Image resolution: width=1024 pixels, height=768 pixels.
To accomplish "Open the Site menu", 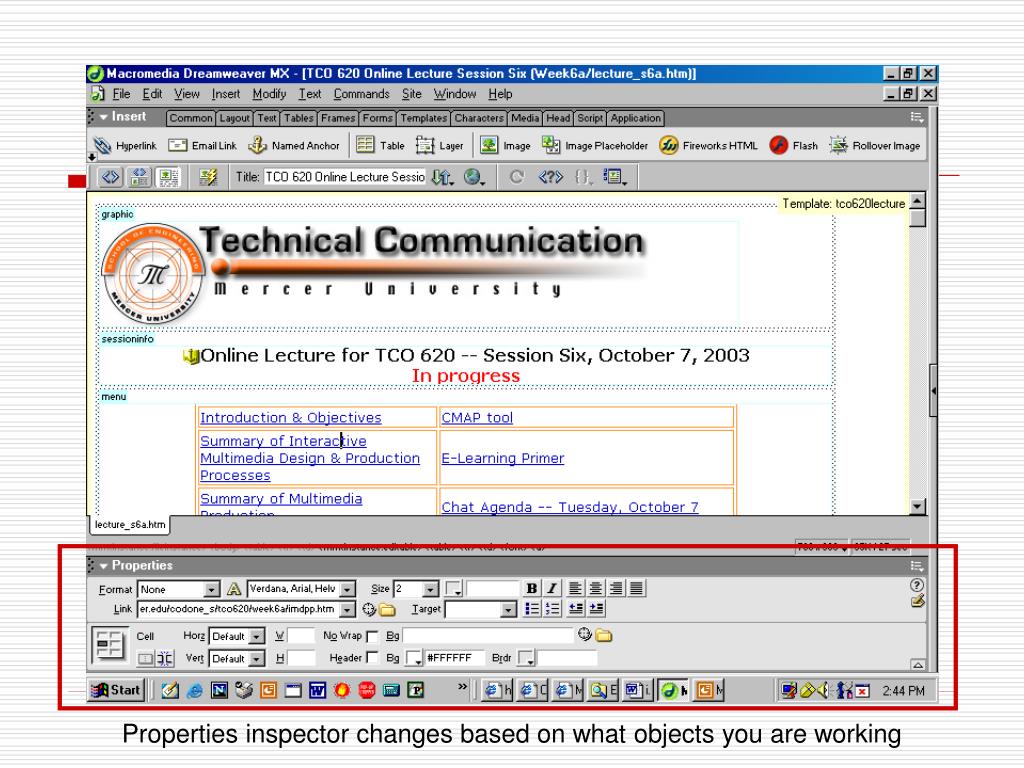I will click(411, 94).
